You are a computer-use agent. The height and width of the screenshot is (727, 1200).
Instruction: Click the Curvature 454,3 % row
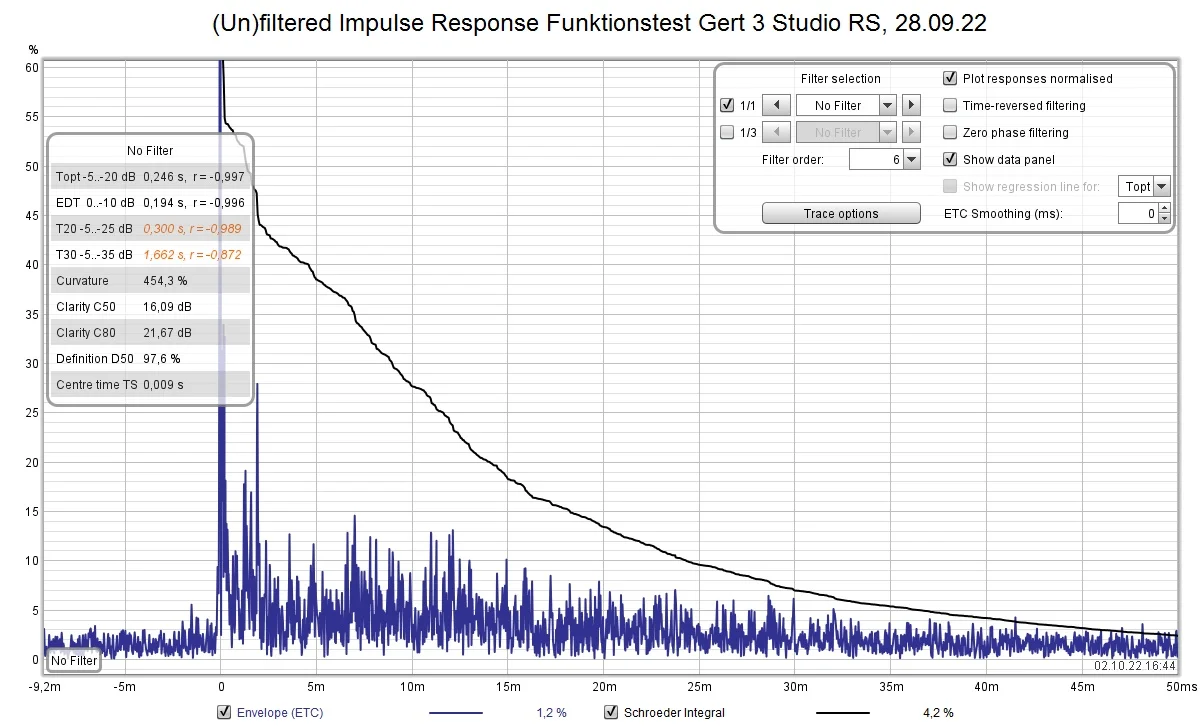(x=150, y=281)
